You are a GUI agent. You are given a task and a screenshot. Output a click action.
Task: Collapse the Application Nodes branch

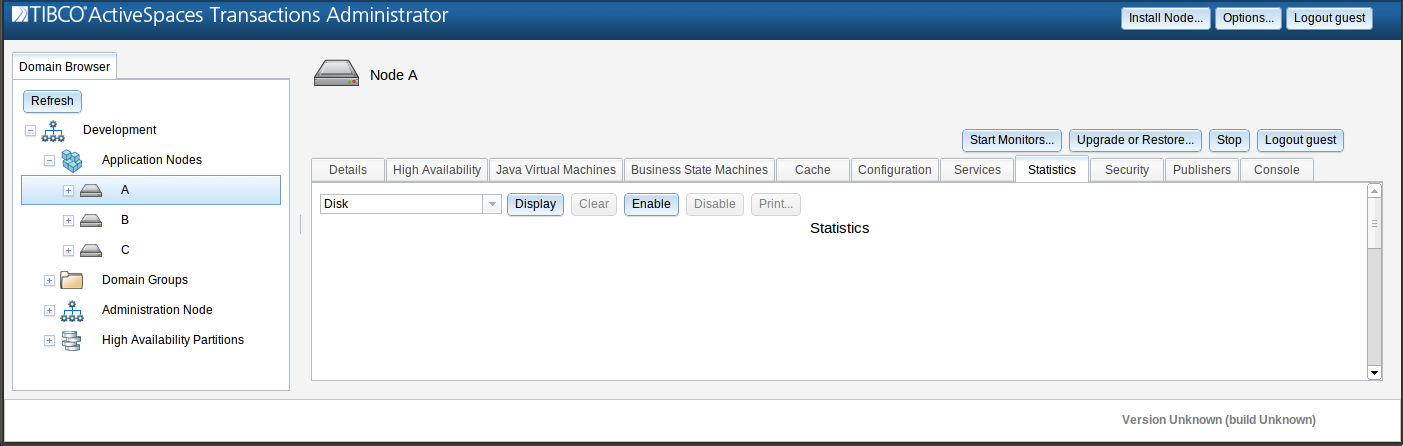[x=49, y=160]
